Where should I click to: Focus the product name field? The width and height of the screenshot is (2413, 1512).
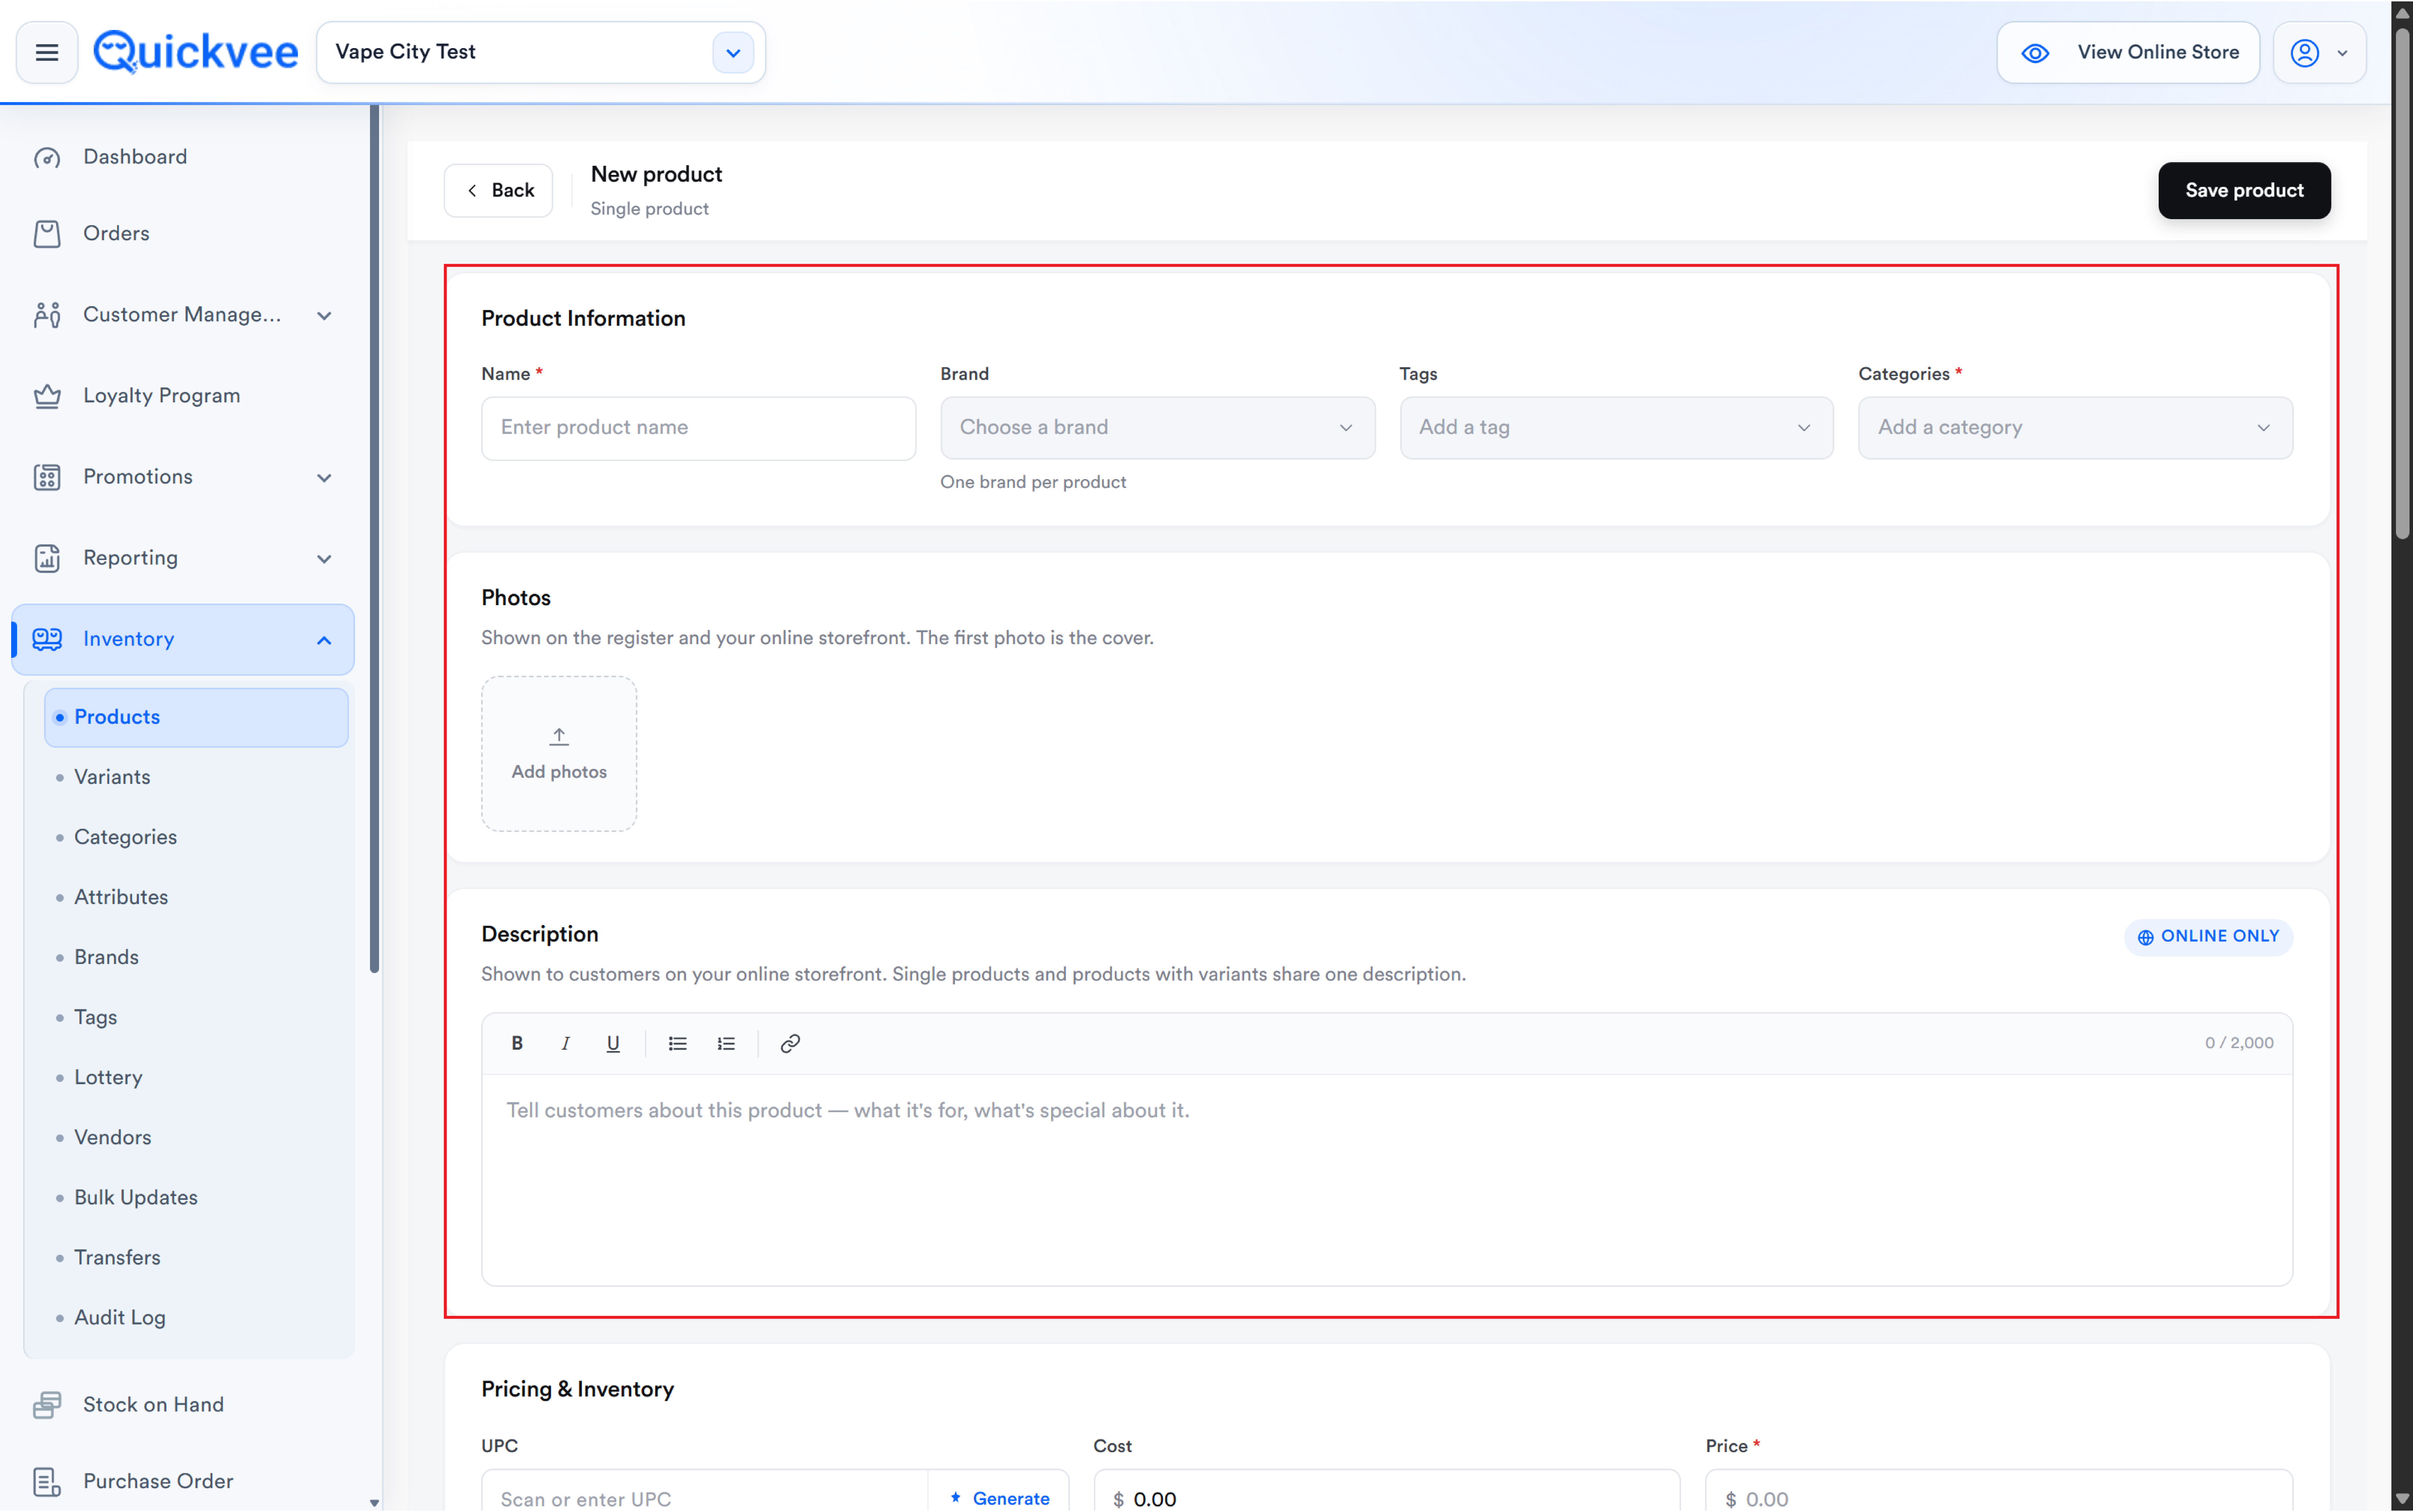point(698,428)
